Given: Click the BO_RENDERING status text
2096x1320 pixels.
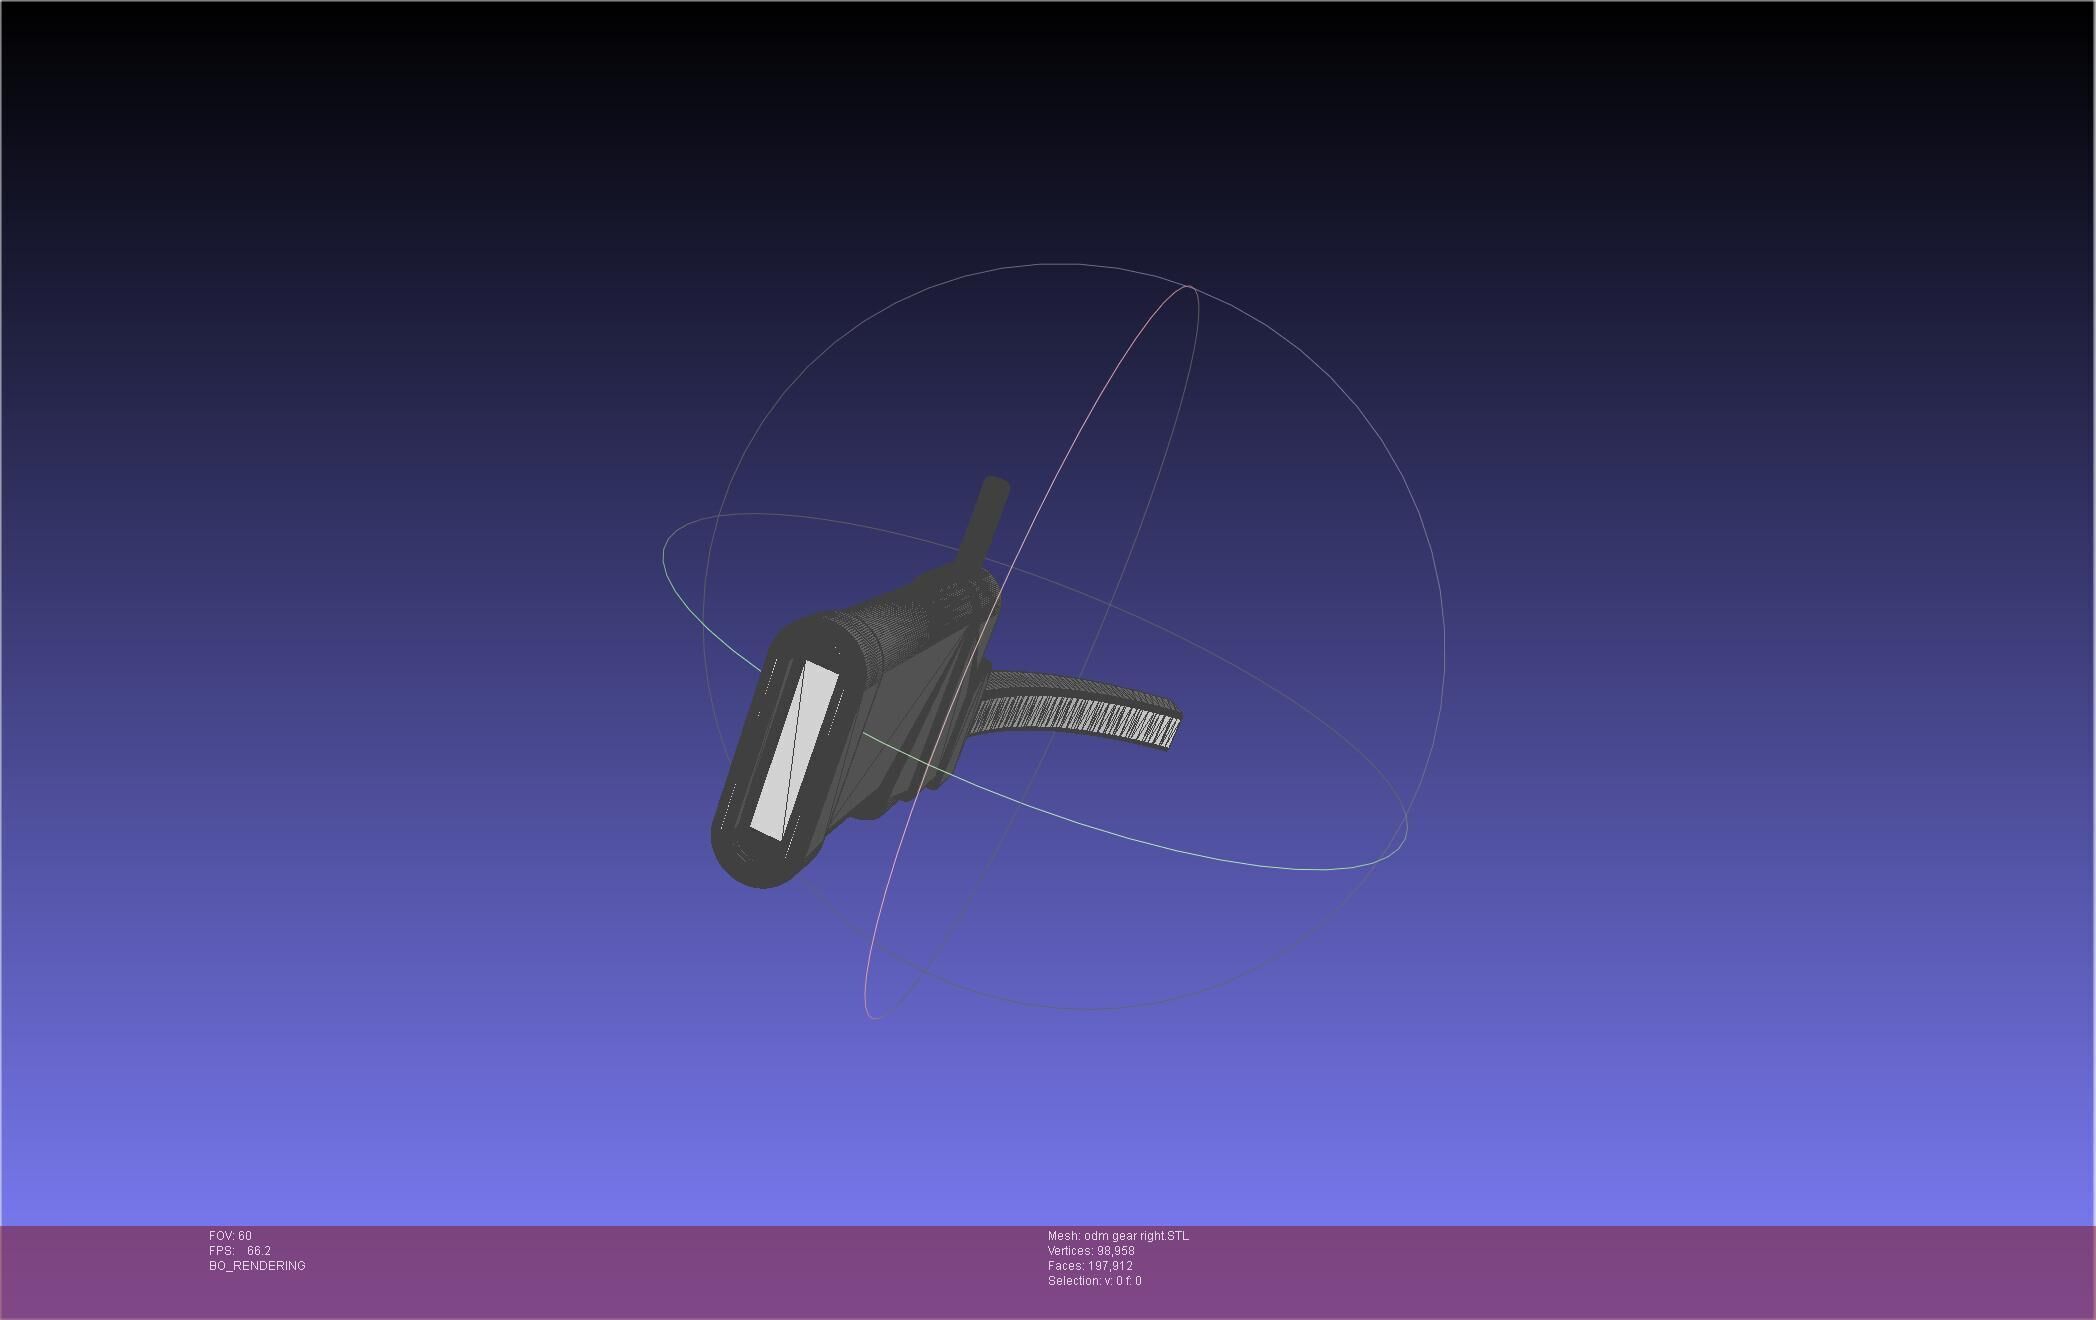Looking at the screenshot, I should click(x=257, y=1266).
